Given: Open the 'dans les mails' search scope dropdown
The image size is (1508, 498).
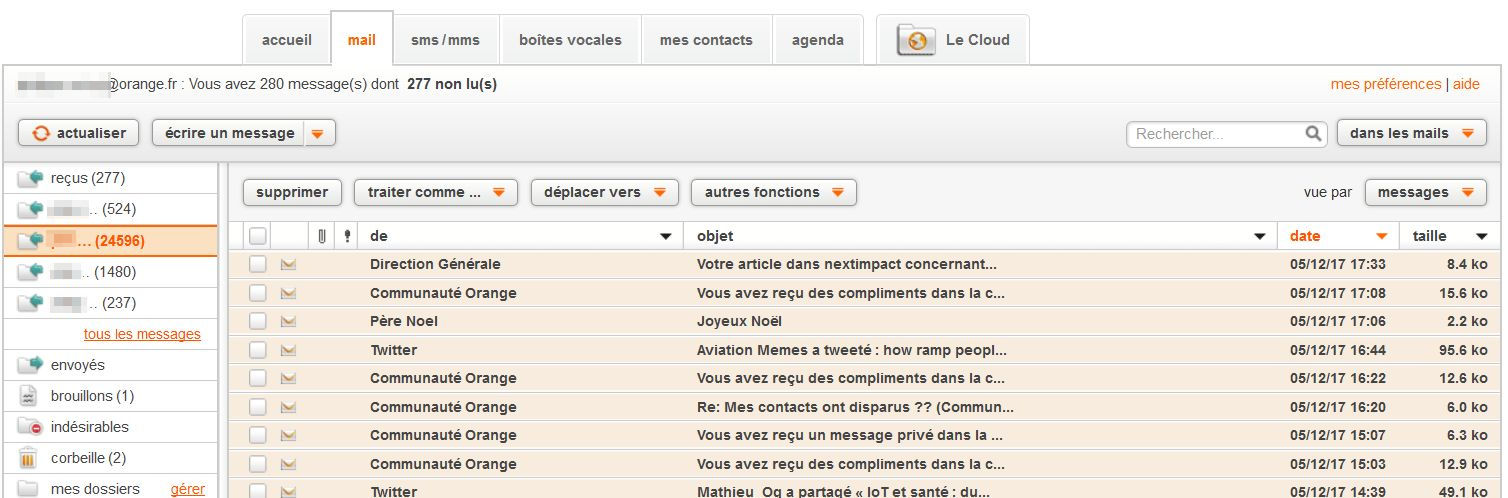Looking at the screenshot, I should click(1410, 133).
